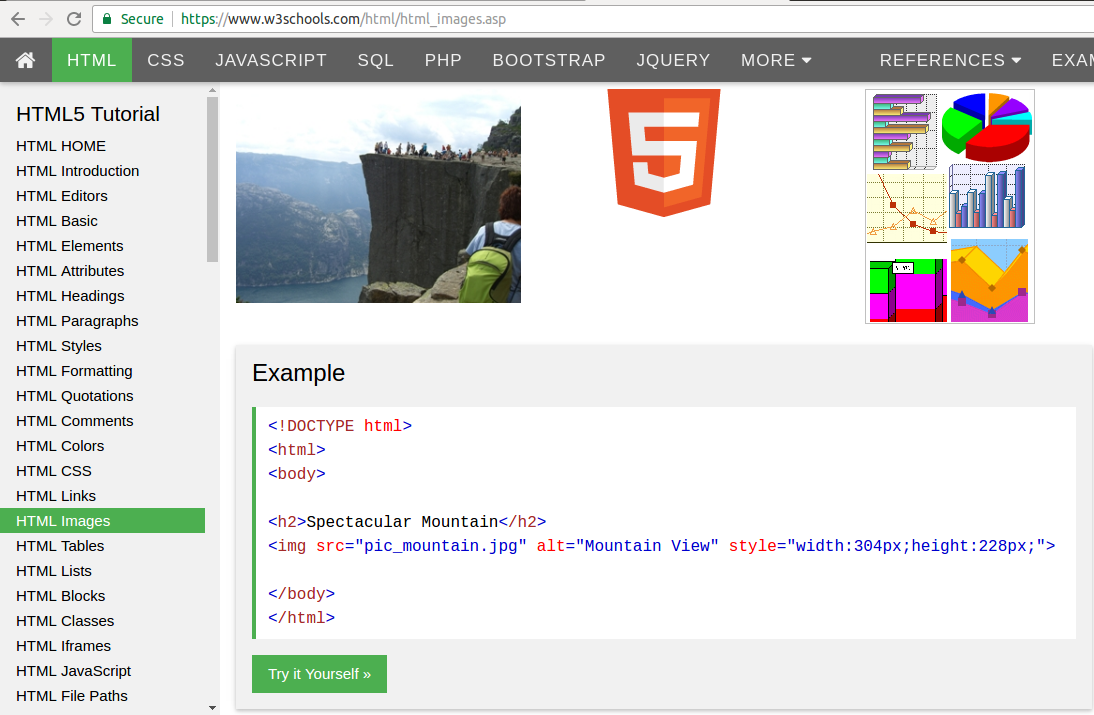Select the HTML tab in top navigation

point(92,60)
